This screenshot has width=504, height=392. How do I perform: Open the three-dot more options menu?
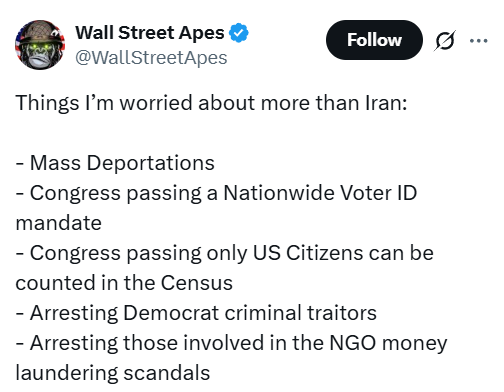point(479,41)
